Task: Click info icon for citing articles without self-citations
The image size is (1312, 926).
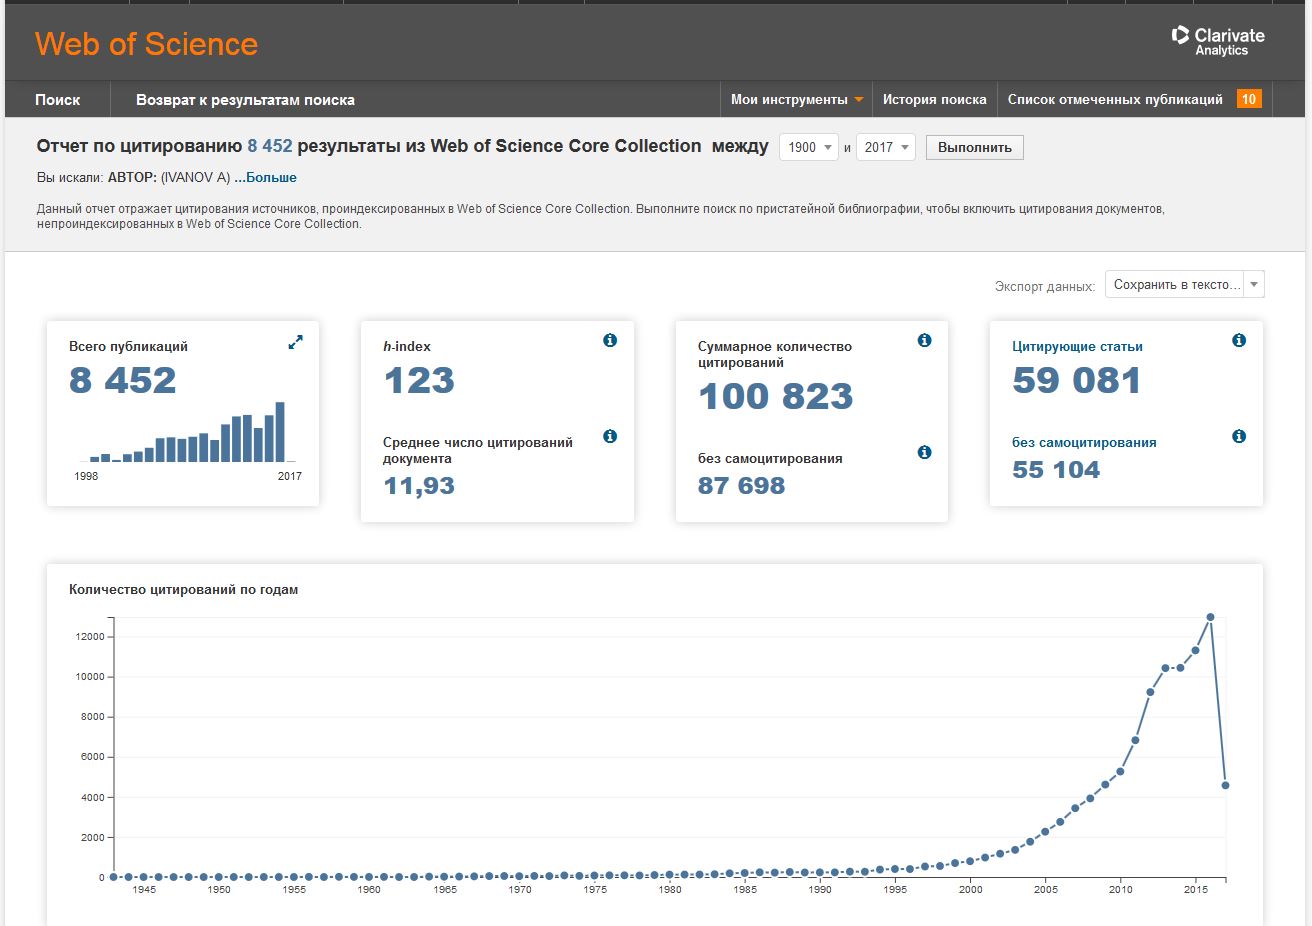Action: 1239,437
